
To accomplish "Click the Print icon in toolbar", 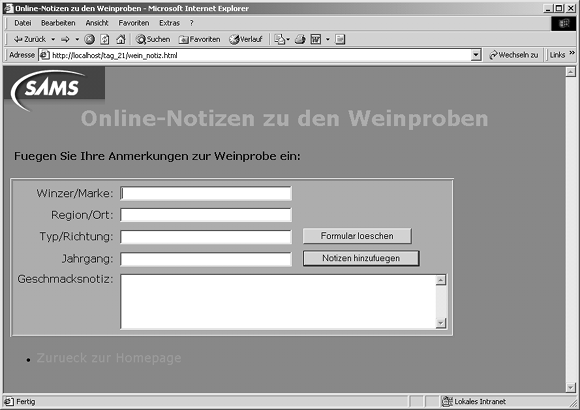I will point(300,39).
